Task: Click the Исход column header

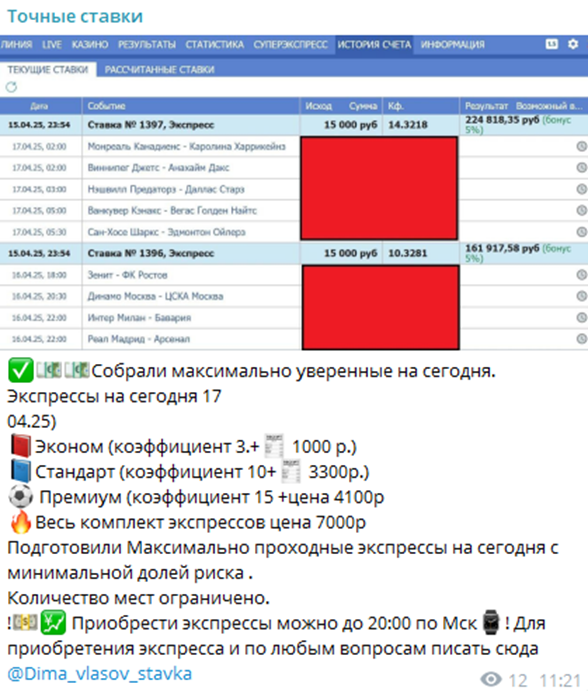Action: click(x=318, y=106)
